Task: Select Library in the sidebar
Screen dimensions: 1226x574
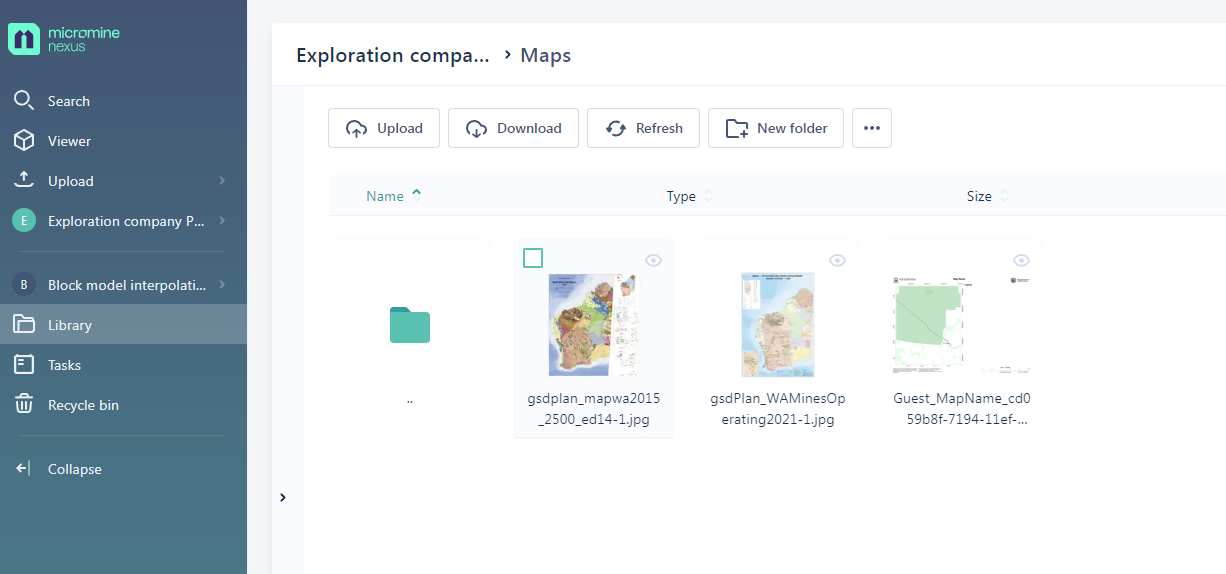Action: 70,325
